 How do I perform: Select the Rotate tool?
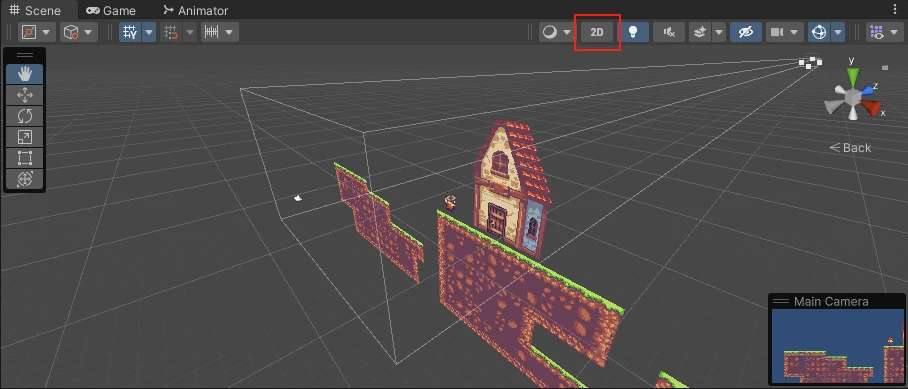tap(24, 116)
